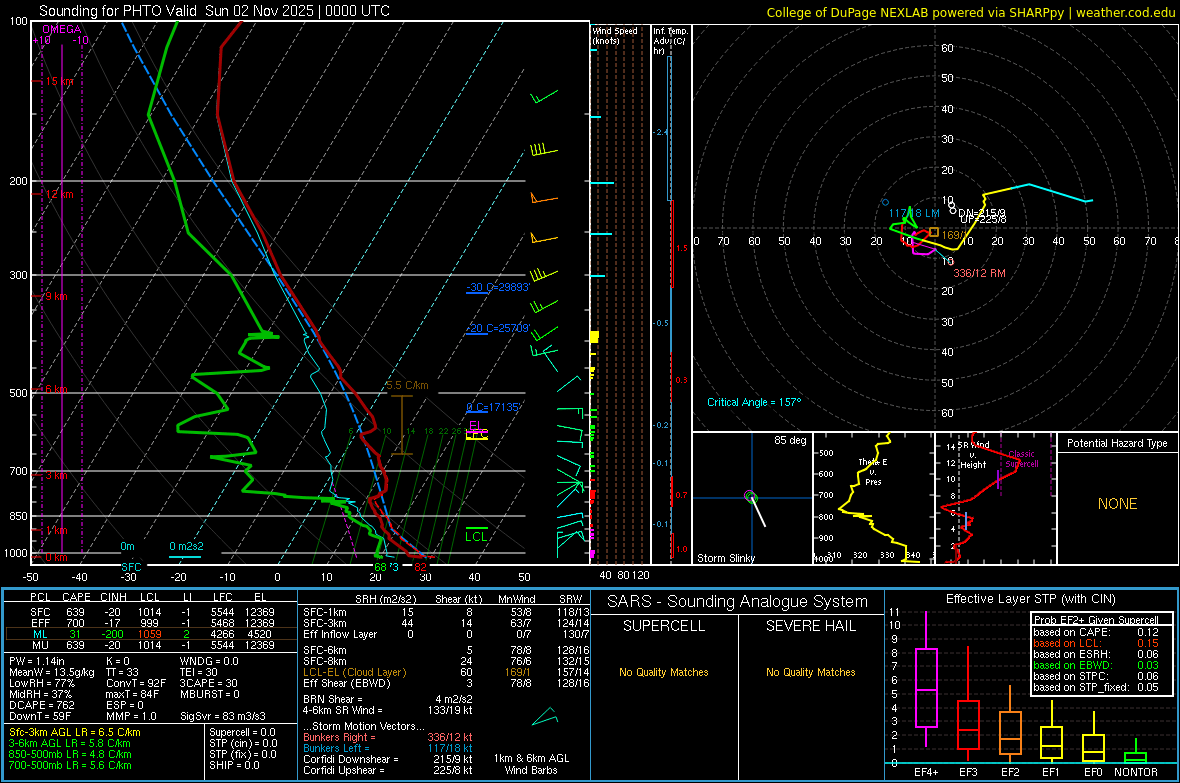Click the SHIP = 0.0 value
The width and height of the screenshot is (1180, 783).
click(234, 765)
